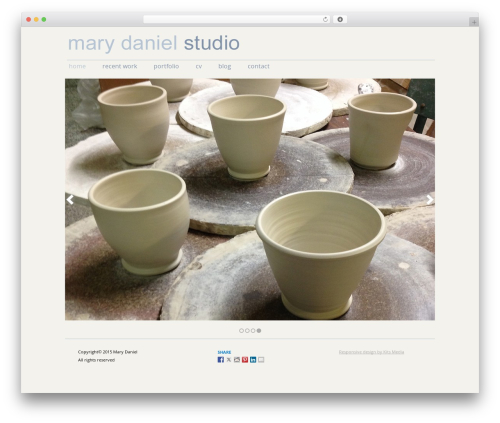The image size is (500, 423).
Task: Reload the page using browser refresh icon
Action: coord(325,20)
